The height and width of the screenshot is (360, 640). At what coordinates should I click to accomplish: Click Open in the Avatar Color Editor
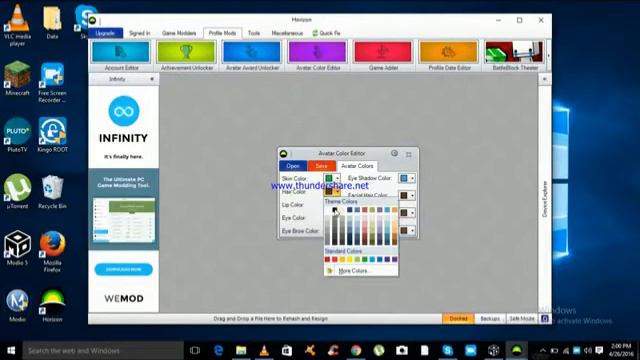click(293, 166)
